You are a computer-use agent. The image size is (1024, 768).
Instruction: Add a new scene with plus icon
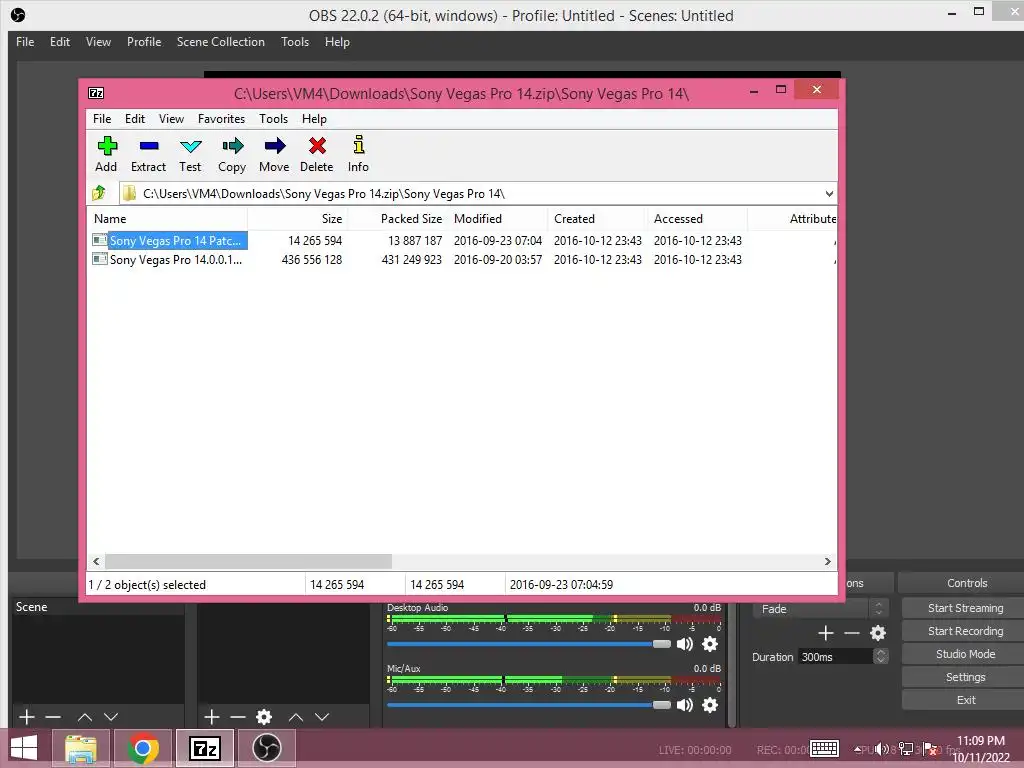27,717
